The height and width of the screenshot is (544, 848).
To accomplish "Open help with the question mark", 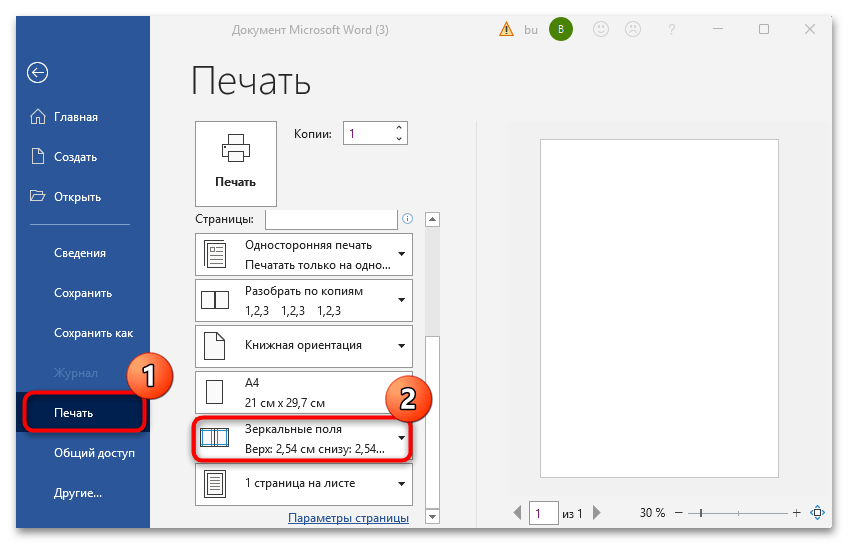I will coord(672,29).
